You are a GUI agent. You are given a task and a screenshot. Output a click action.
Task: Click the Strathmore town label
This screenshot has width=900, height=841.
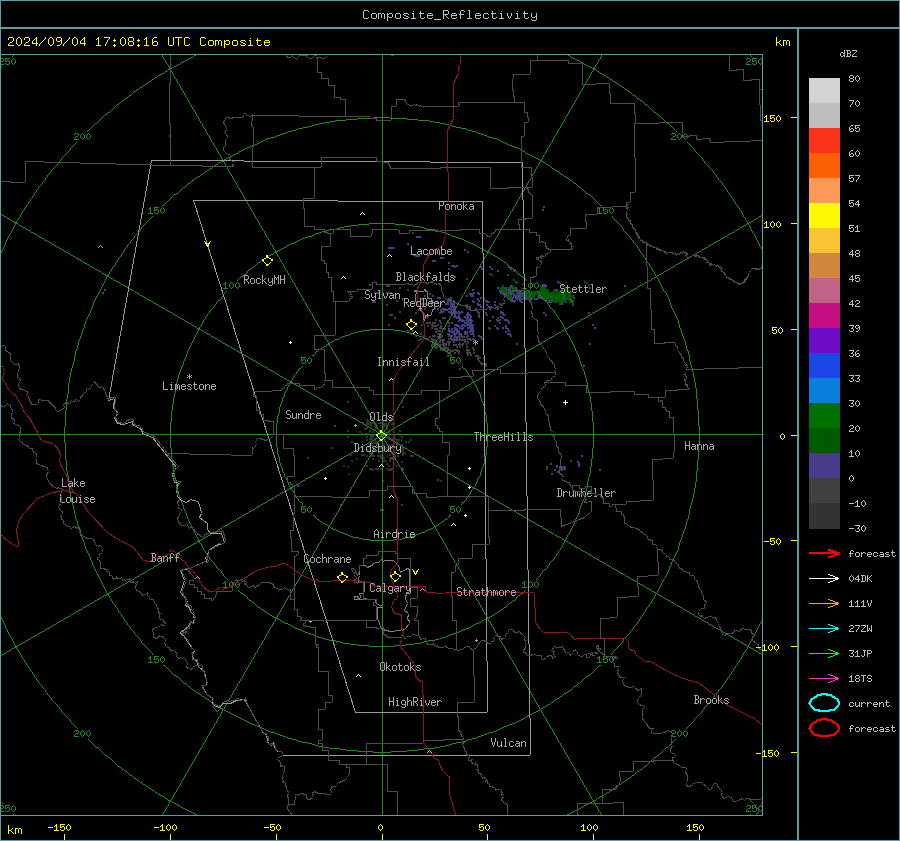[x=486, y=592]
